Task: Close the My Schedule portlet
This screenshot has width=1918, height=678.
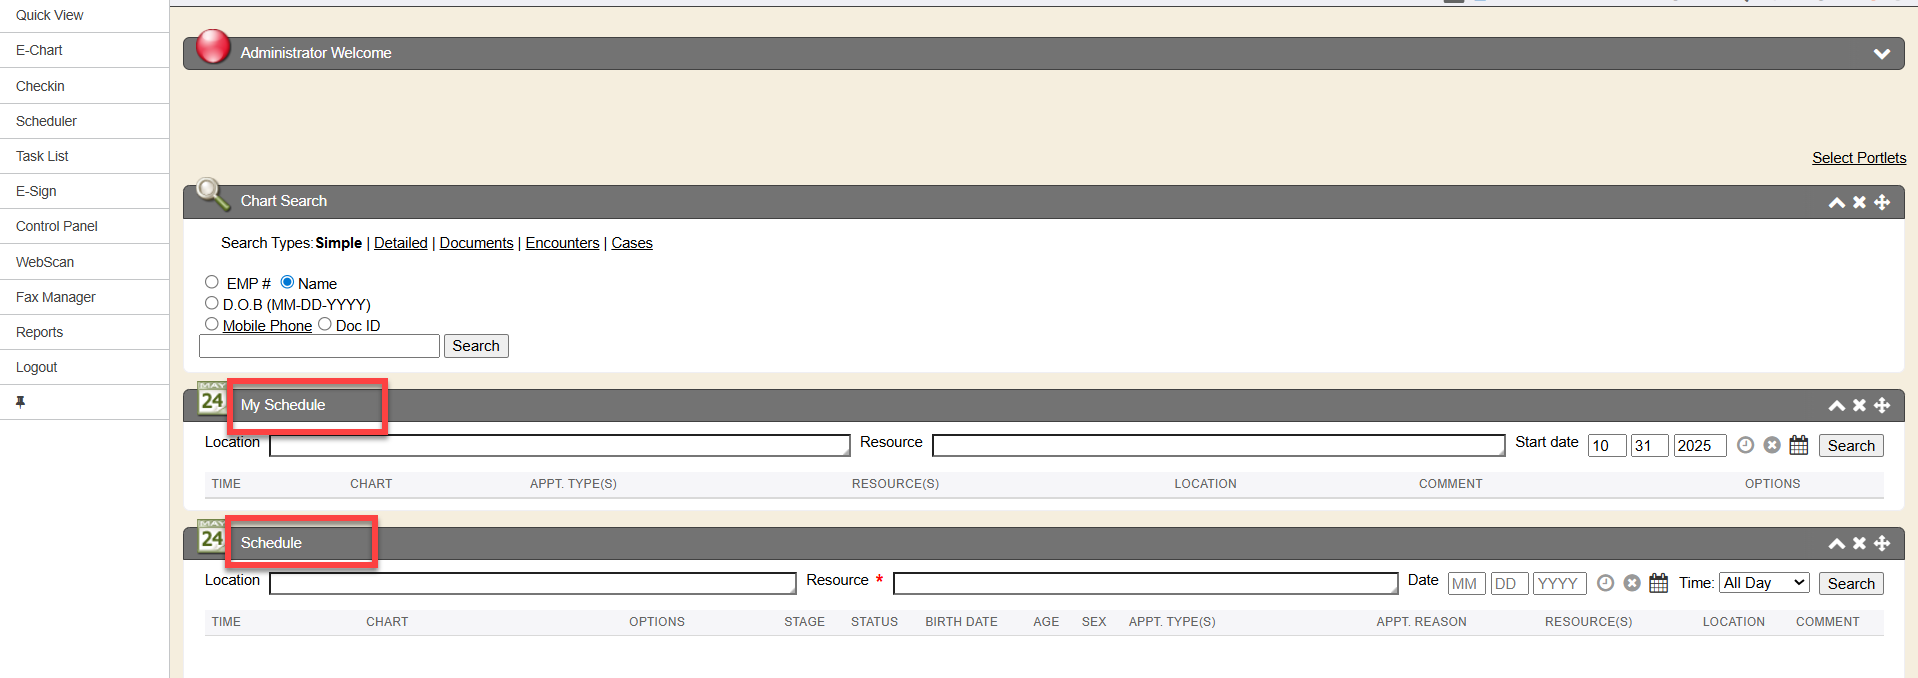Action: click(1859, 405)
